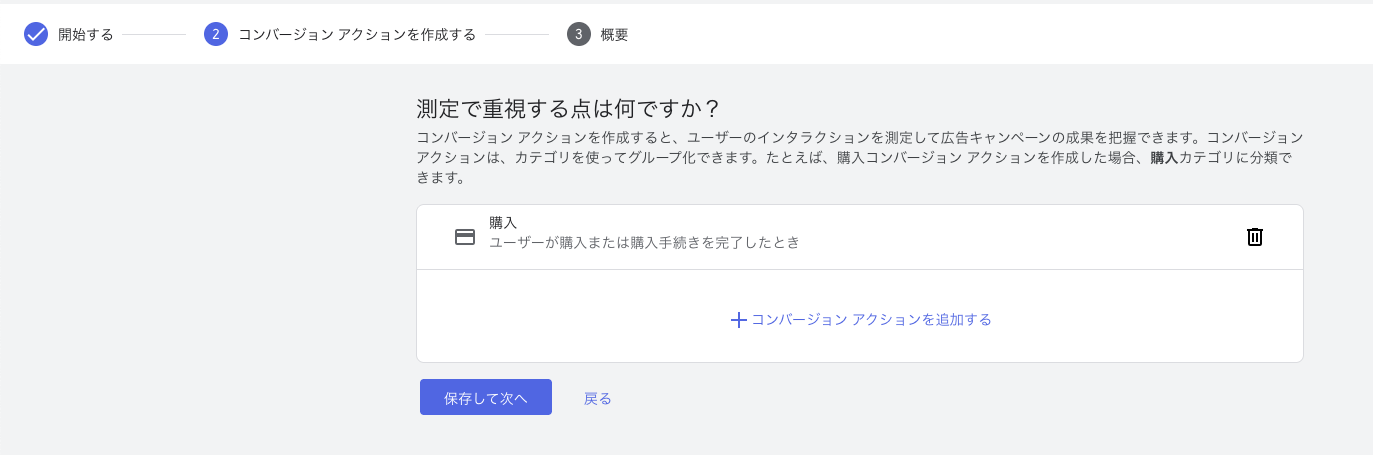This screenshot has width=1373, height=455.
Task: Select the 購入 title in the list row
Action: pyautogui.click(x=503, y=223)
